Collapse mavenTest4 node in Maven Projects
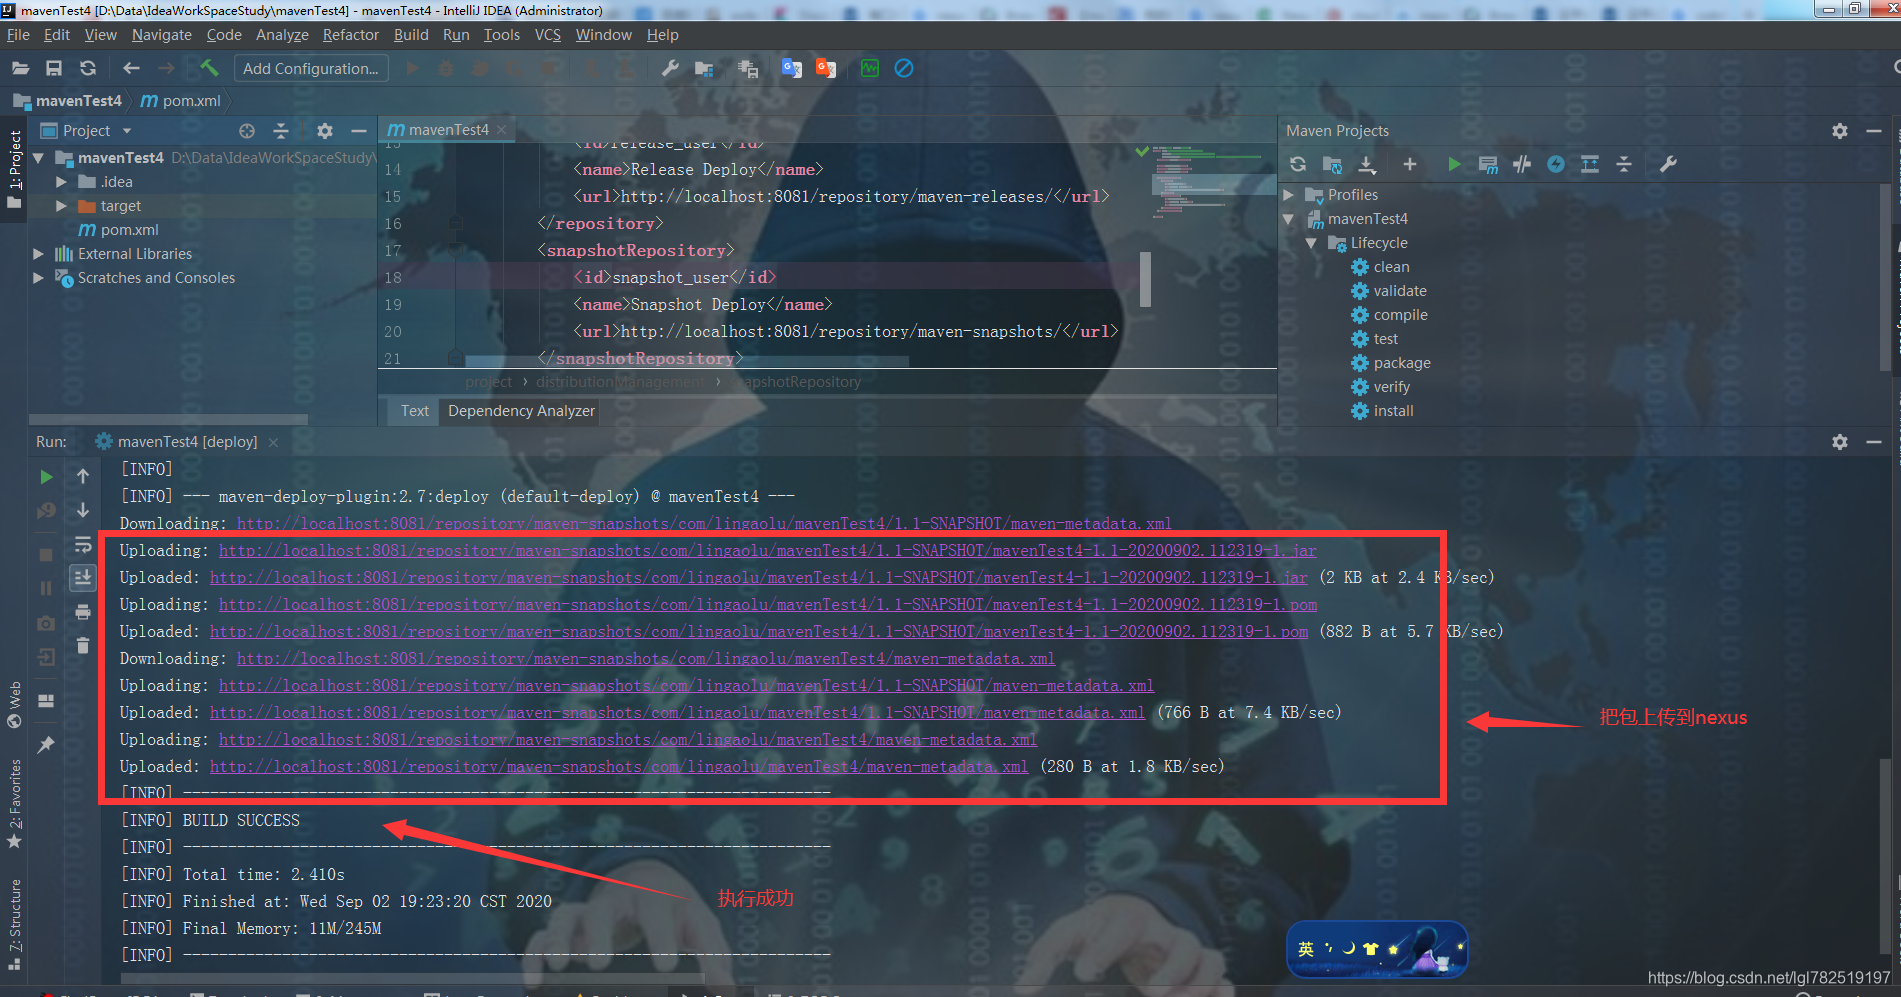 click(x=1289, y=219)
